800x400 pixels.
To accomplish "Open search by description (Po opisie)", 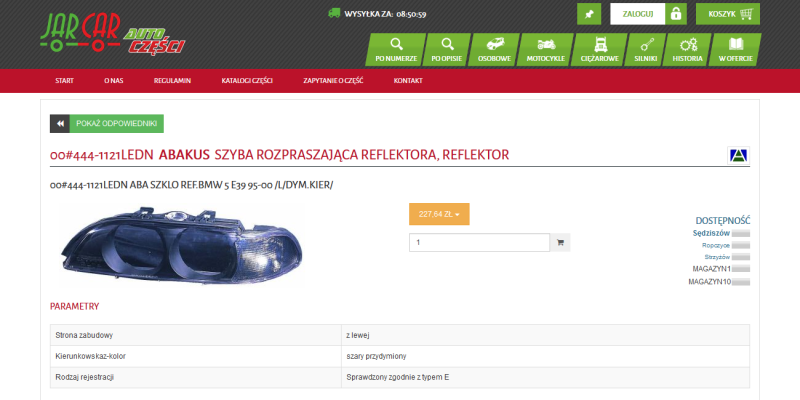I will 446,50.
